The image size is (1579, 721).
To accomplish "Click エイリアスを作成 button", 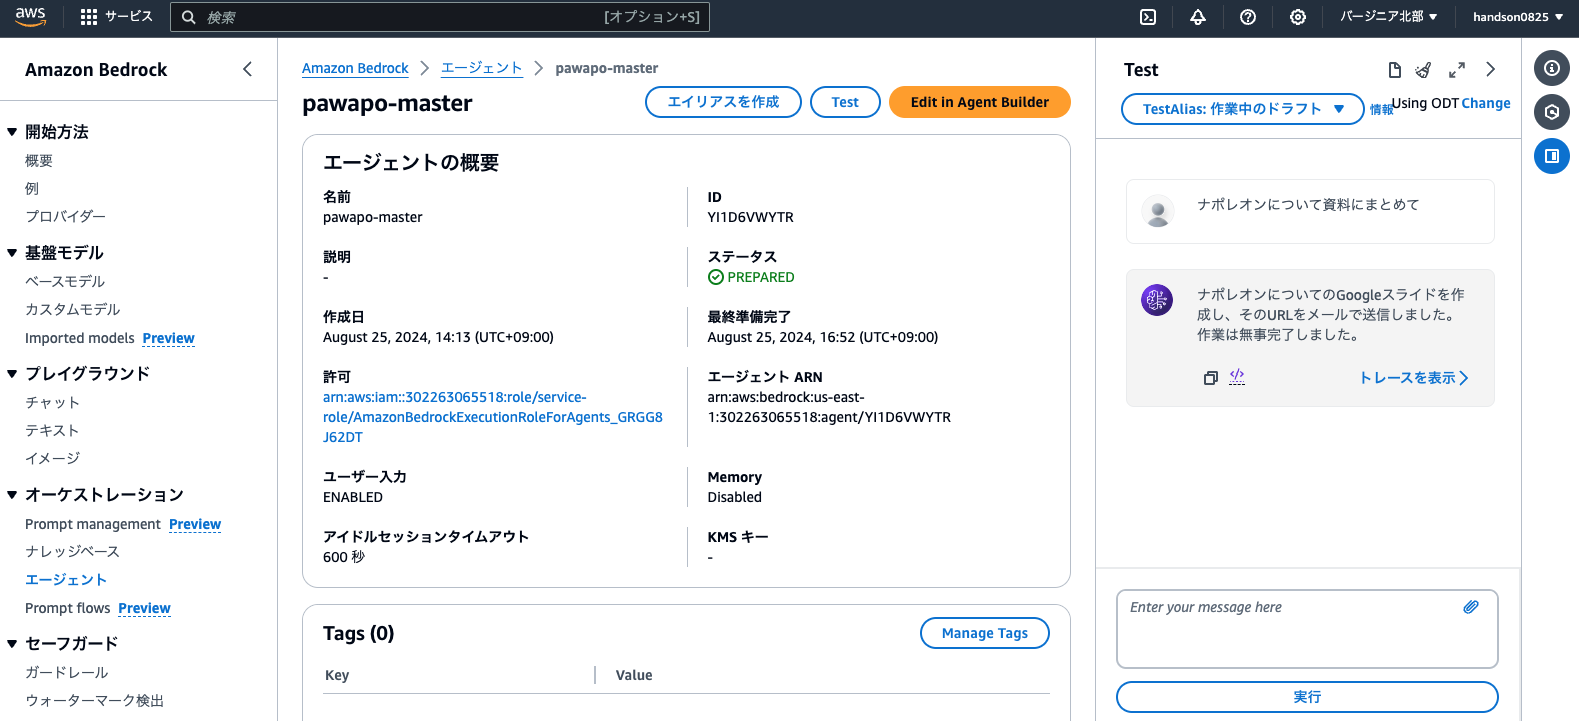I will (723, 102).
